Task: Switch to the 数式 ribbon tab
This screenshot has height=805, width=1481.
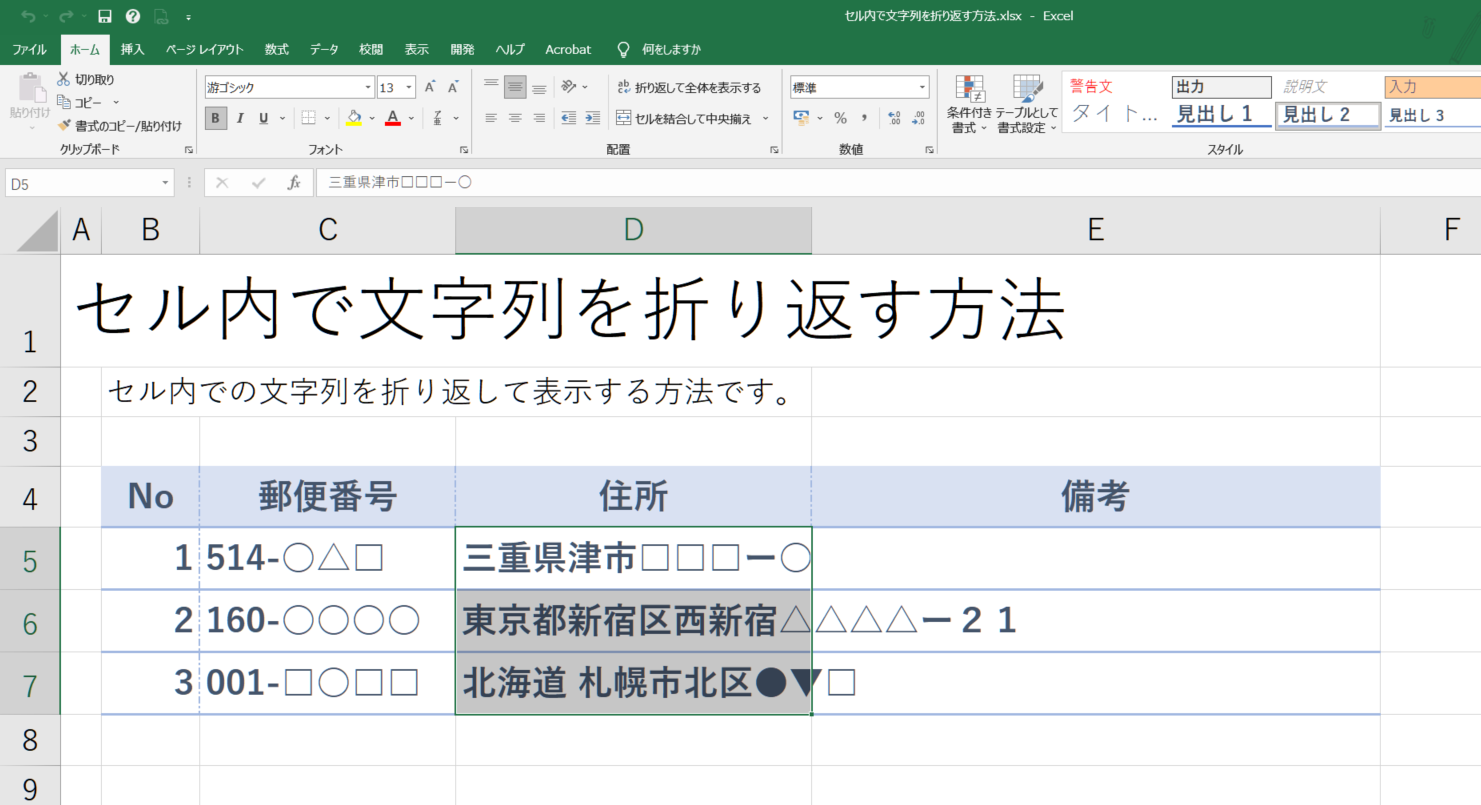Action: pos(277,49)
